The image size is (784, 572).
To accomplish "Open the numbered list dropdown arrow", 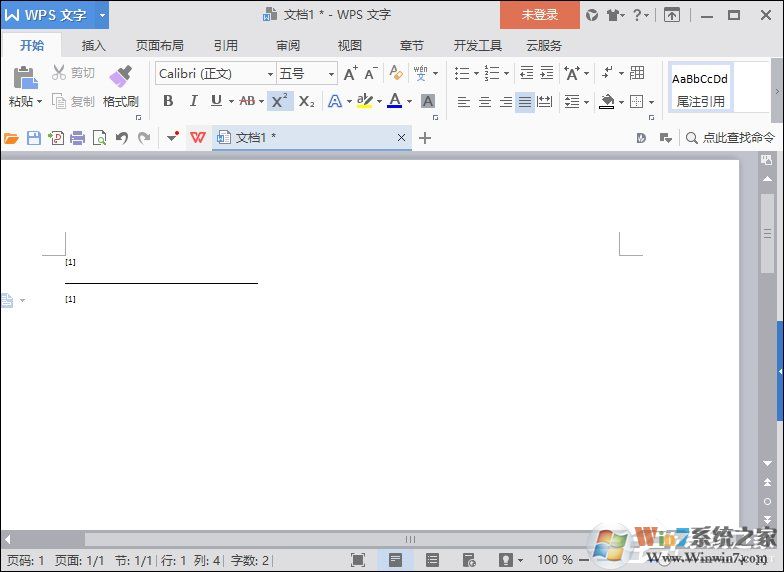I will tap(506, 74).
